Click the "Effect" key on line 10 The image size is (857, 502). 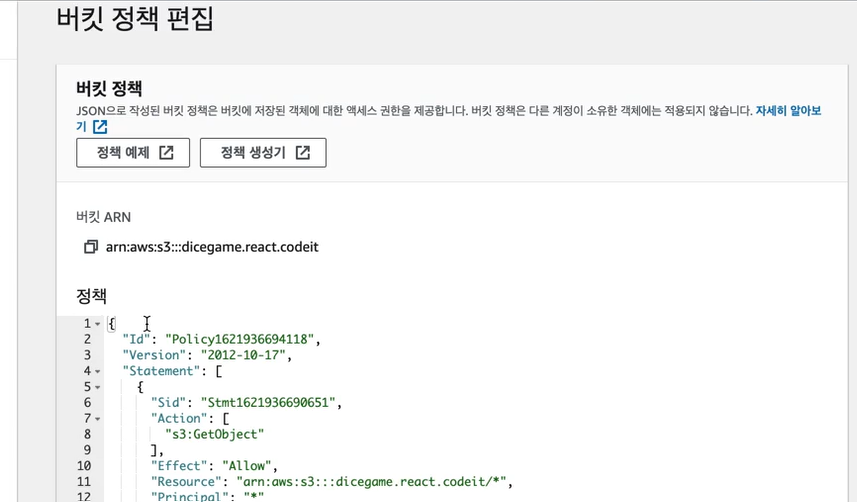(179, 466)
